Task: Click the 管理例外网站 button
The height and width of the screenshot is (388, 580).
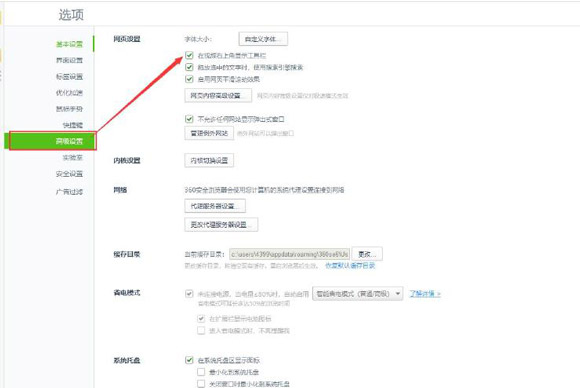Action: coord(209,133)
